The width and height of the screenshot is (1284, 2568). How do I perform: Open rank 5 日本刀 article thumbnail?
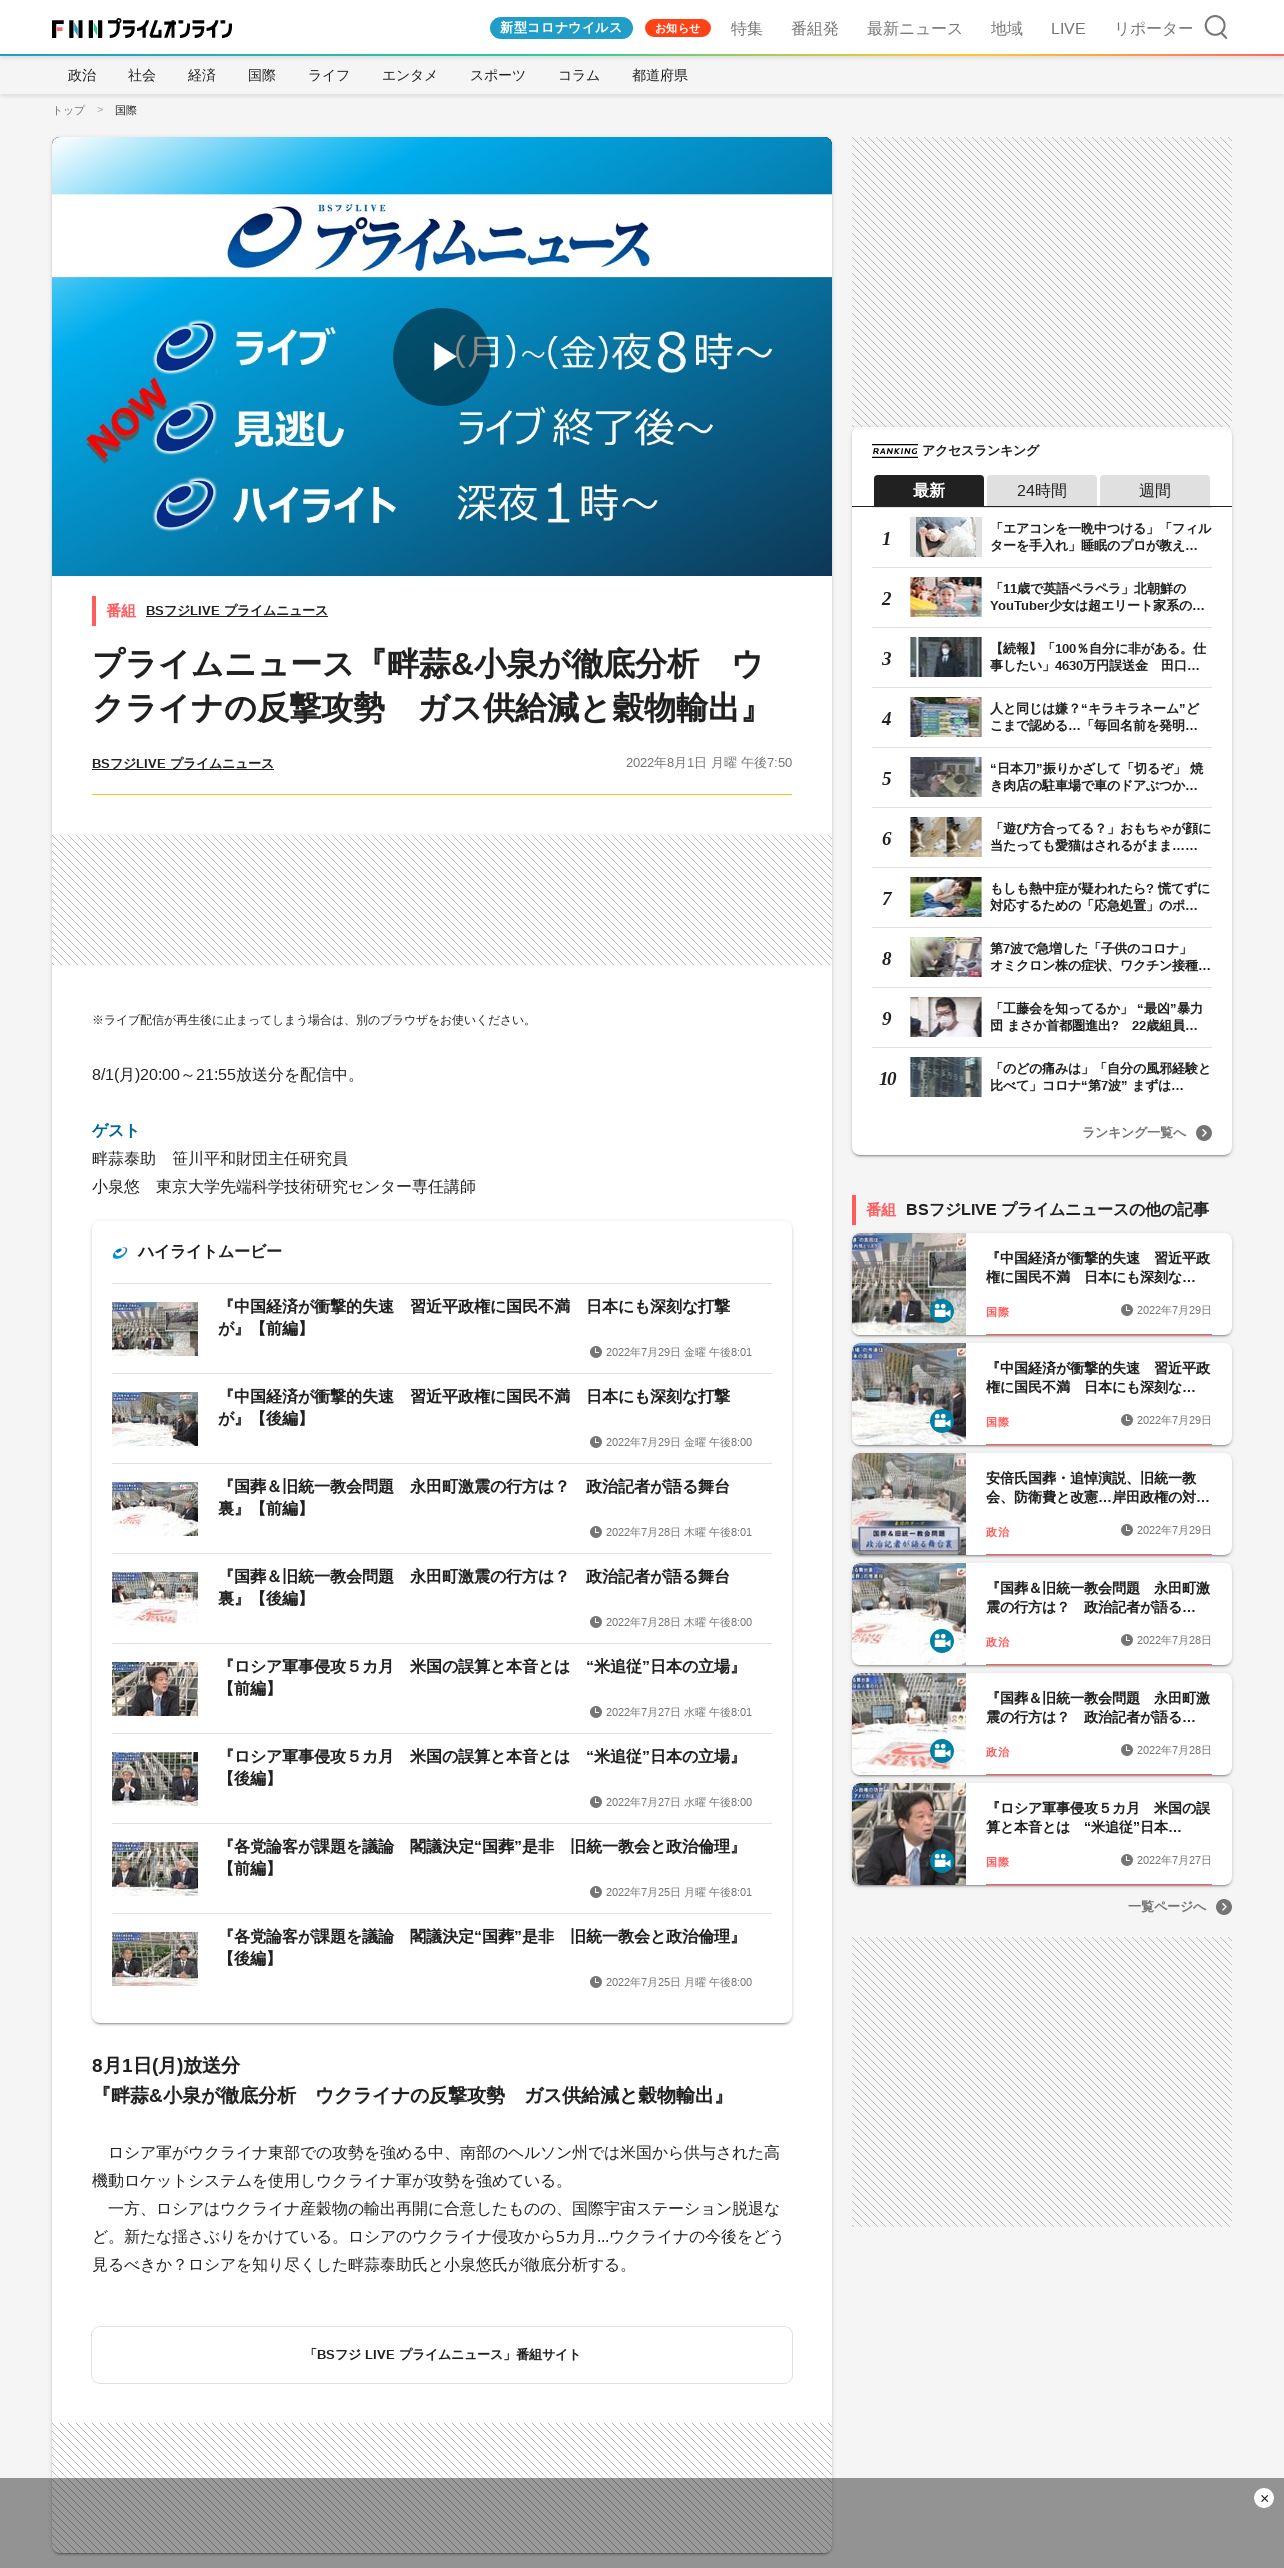[946, 777]
